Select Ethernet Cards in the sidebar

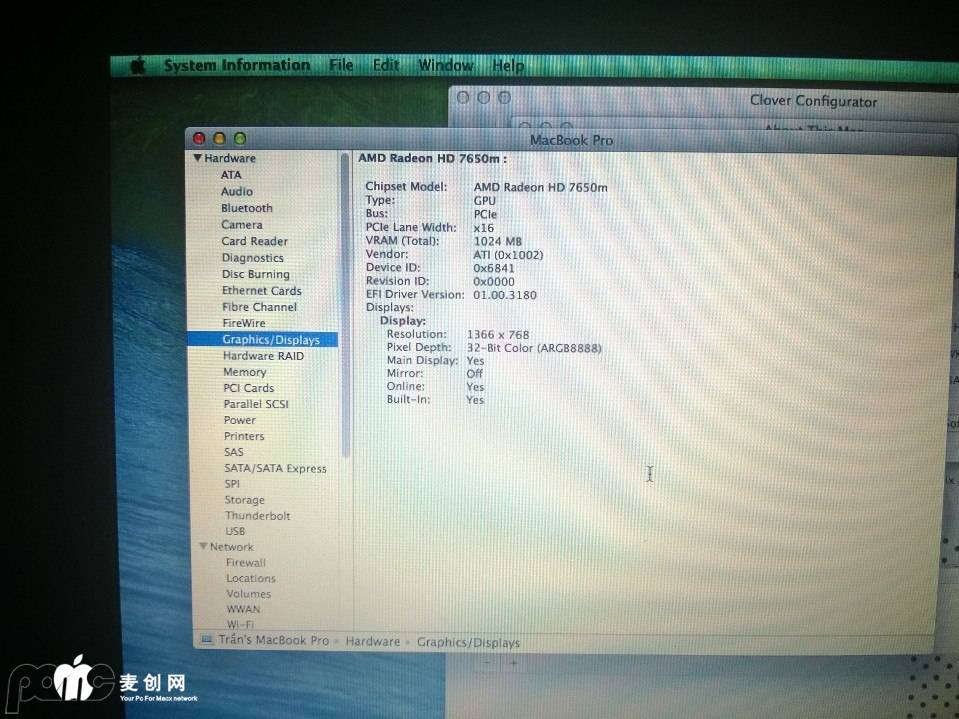[x=261, y=291]
